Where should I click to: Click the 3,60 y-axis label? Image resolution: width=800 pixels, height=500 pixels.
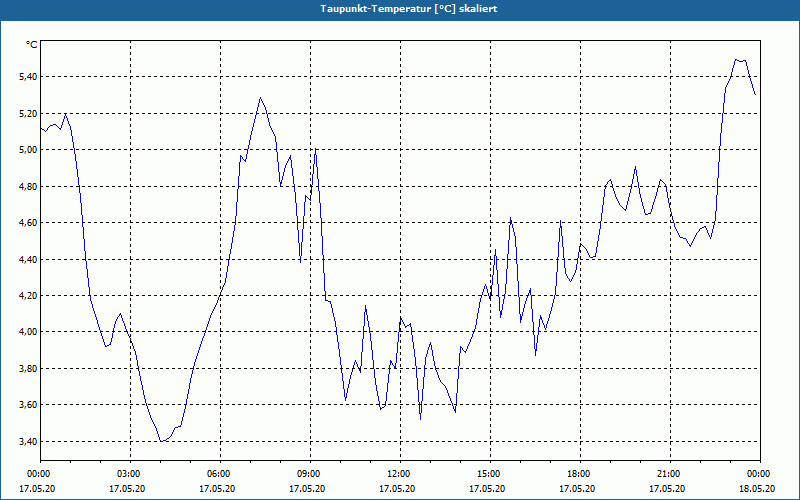(28, 405)
